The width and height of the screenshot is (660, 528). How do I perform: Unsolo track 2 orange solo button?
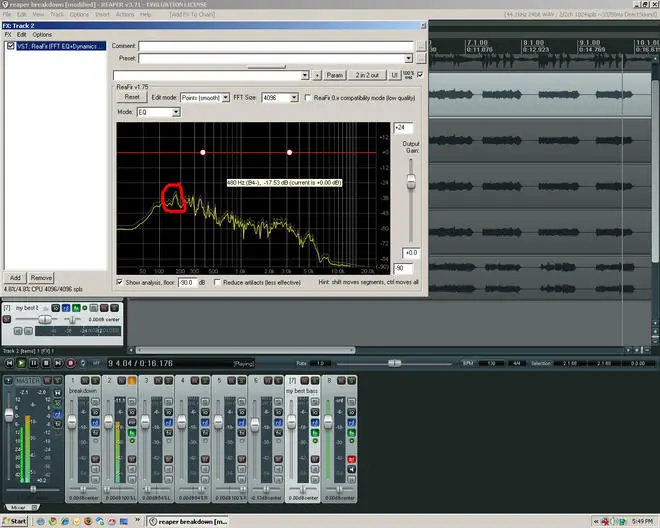[x=132, y=380]
